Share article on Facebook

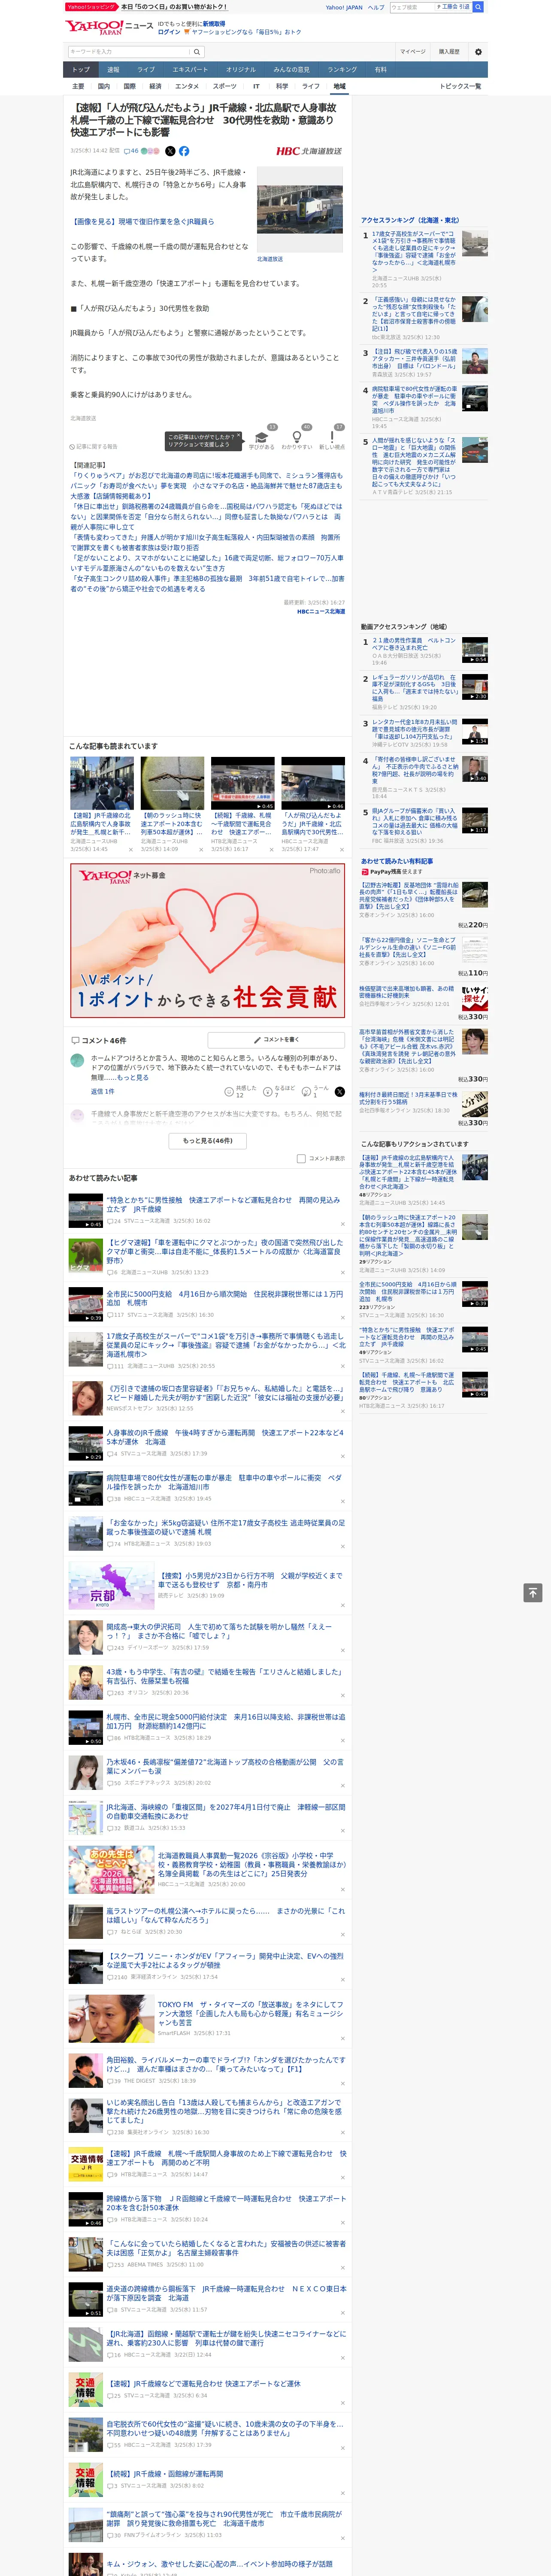coord(184,151)
